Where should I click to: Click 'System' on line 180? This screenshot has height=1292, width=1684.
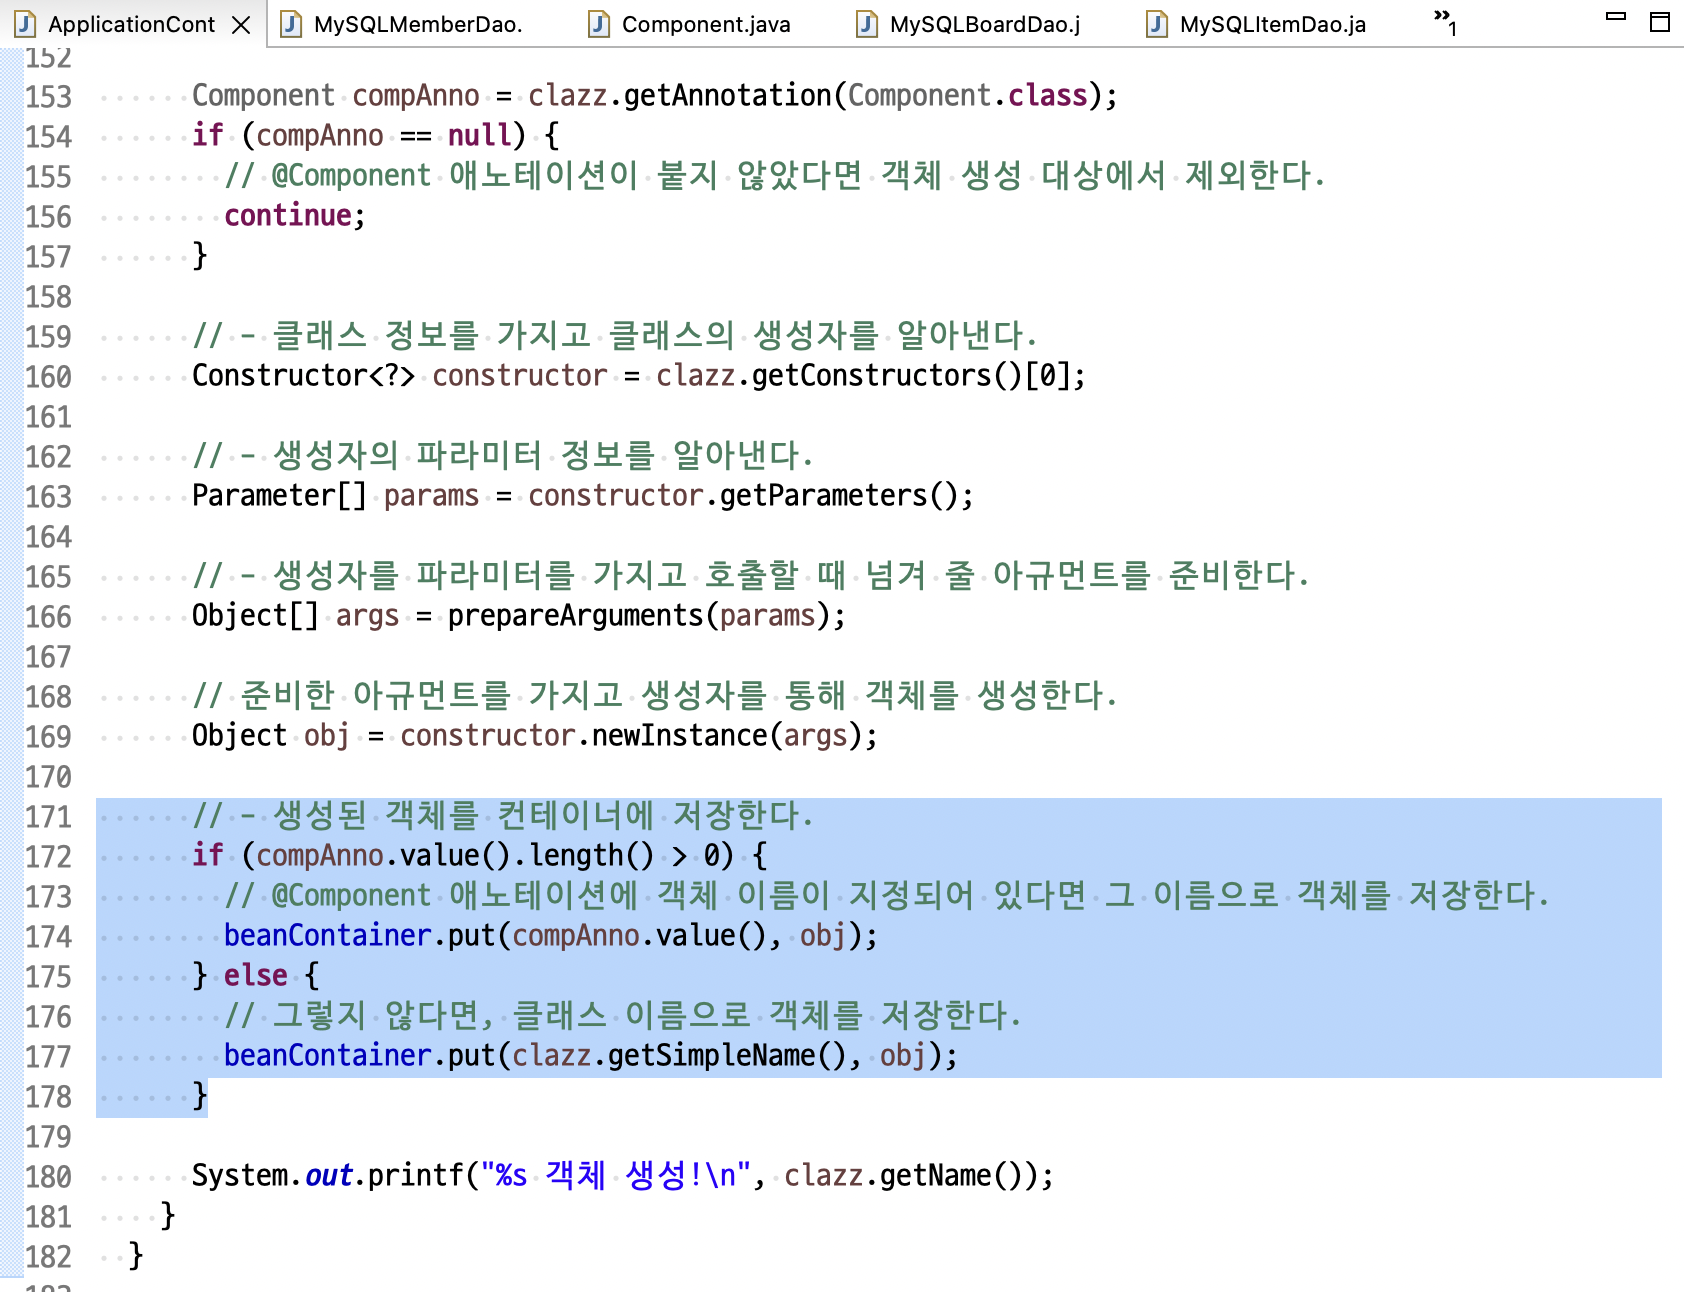point(240,1176)
